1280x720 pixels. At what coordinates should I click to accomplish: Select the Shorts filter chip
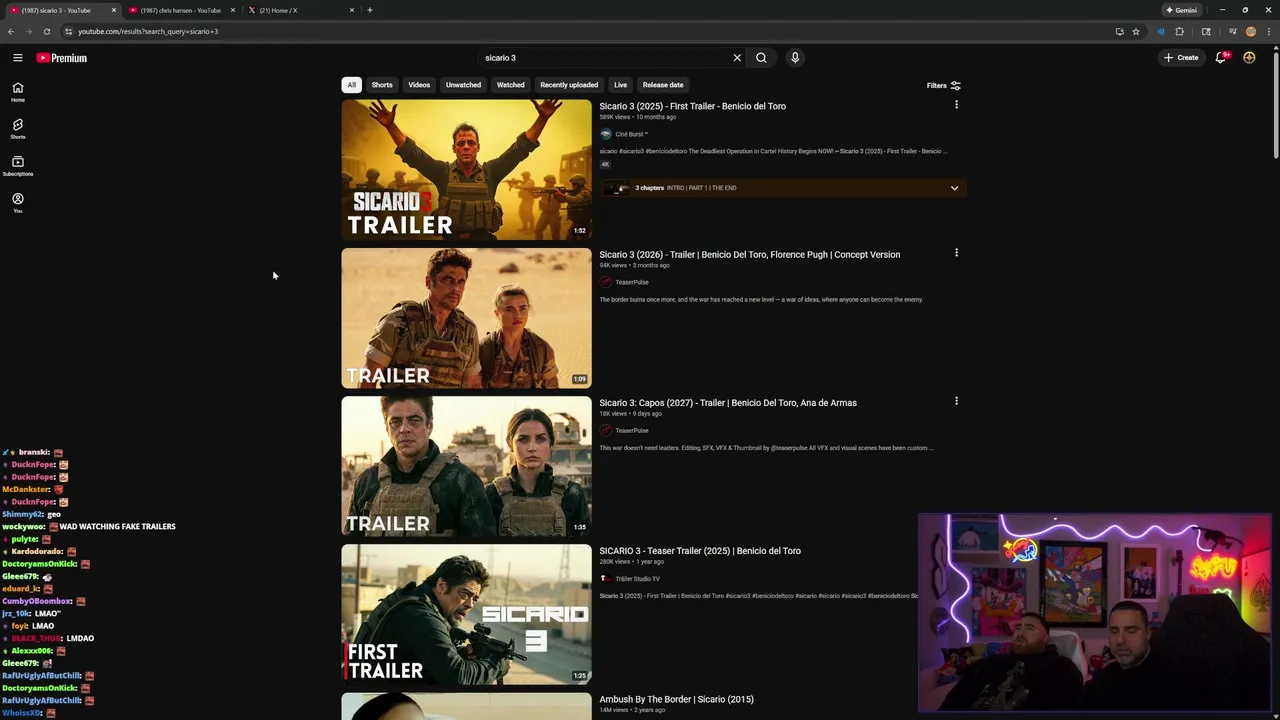point(382,85)
